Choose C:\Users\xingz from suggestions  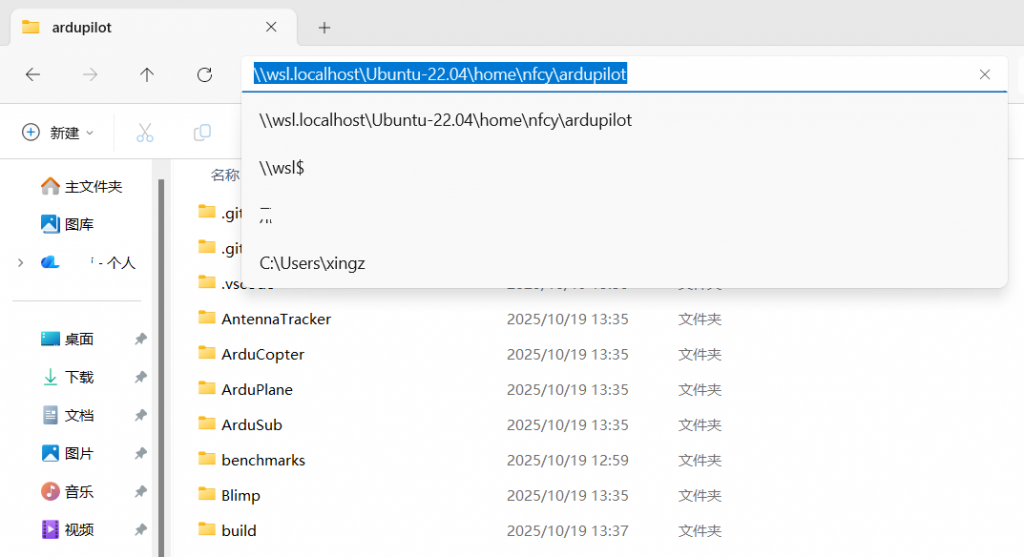point(313,263)
